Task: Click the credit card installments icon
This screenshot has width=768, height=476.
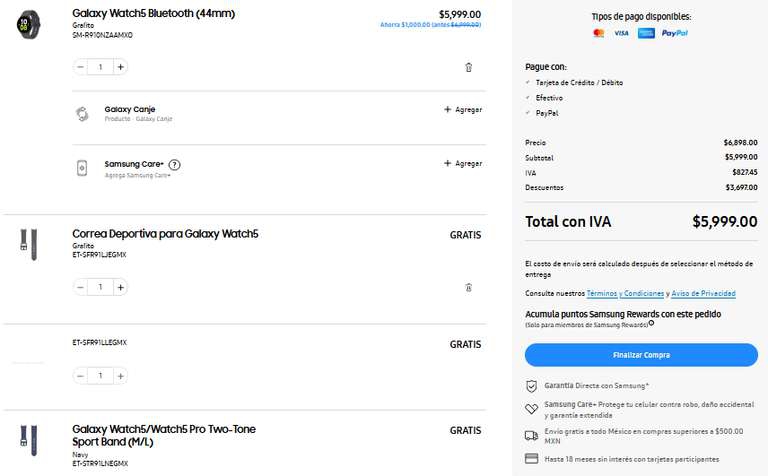Action: 531,459
